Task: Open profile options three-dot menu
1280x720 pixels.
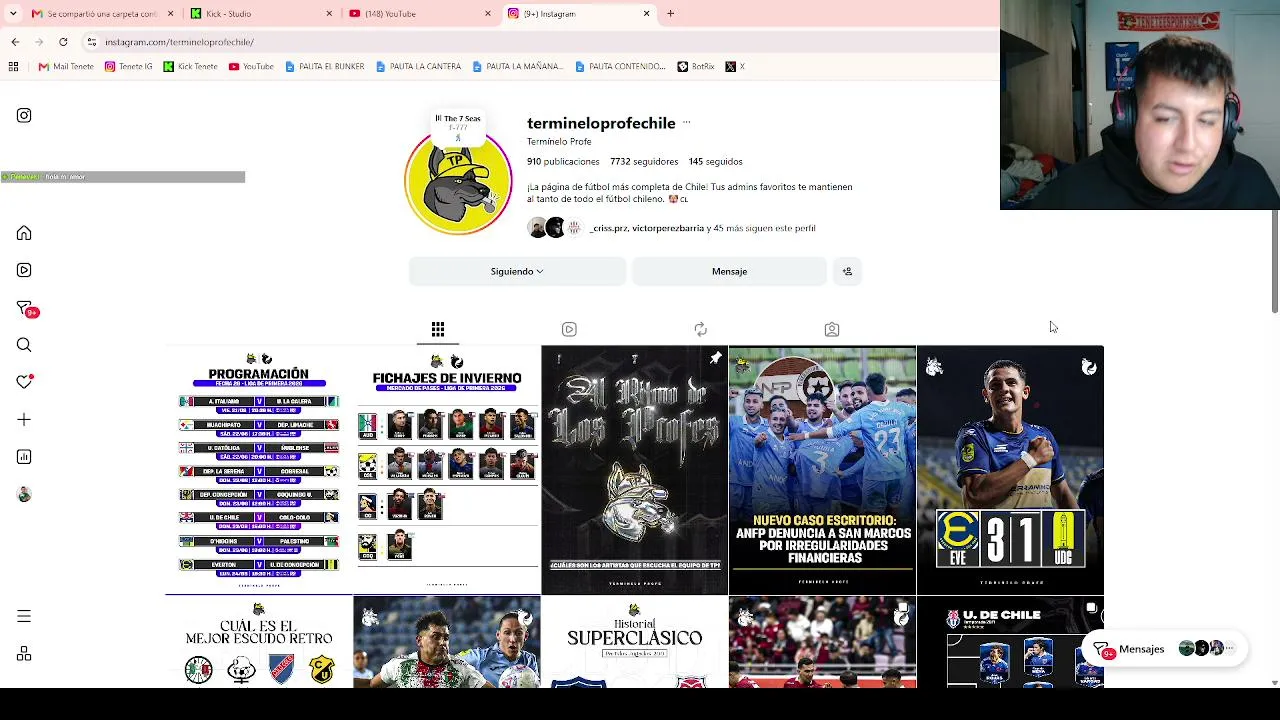Action: click(686, 123)
